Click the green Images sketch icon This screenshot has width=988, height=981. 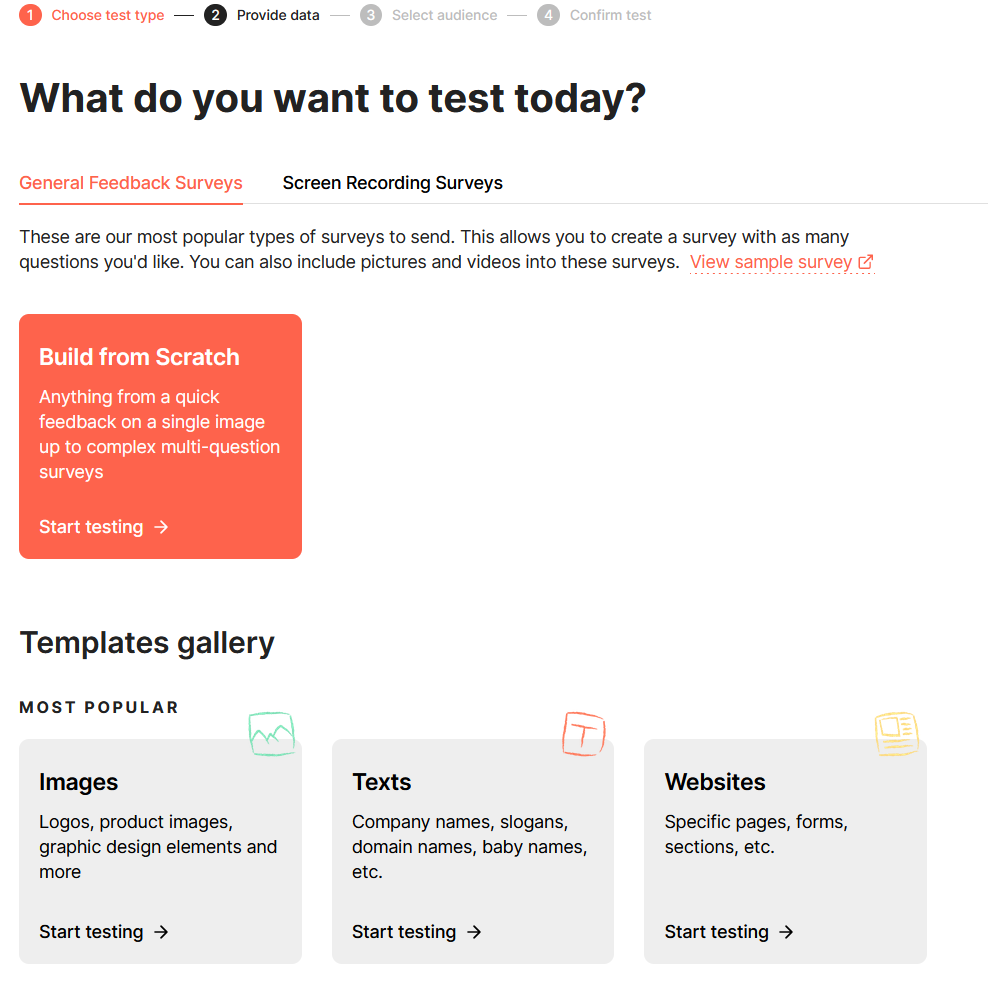point(271,733)
